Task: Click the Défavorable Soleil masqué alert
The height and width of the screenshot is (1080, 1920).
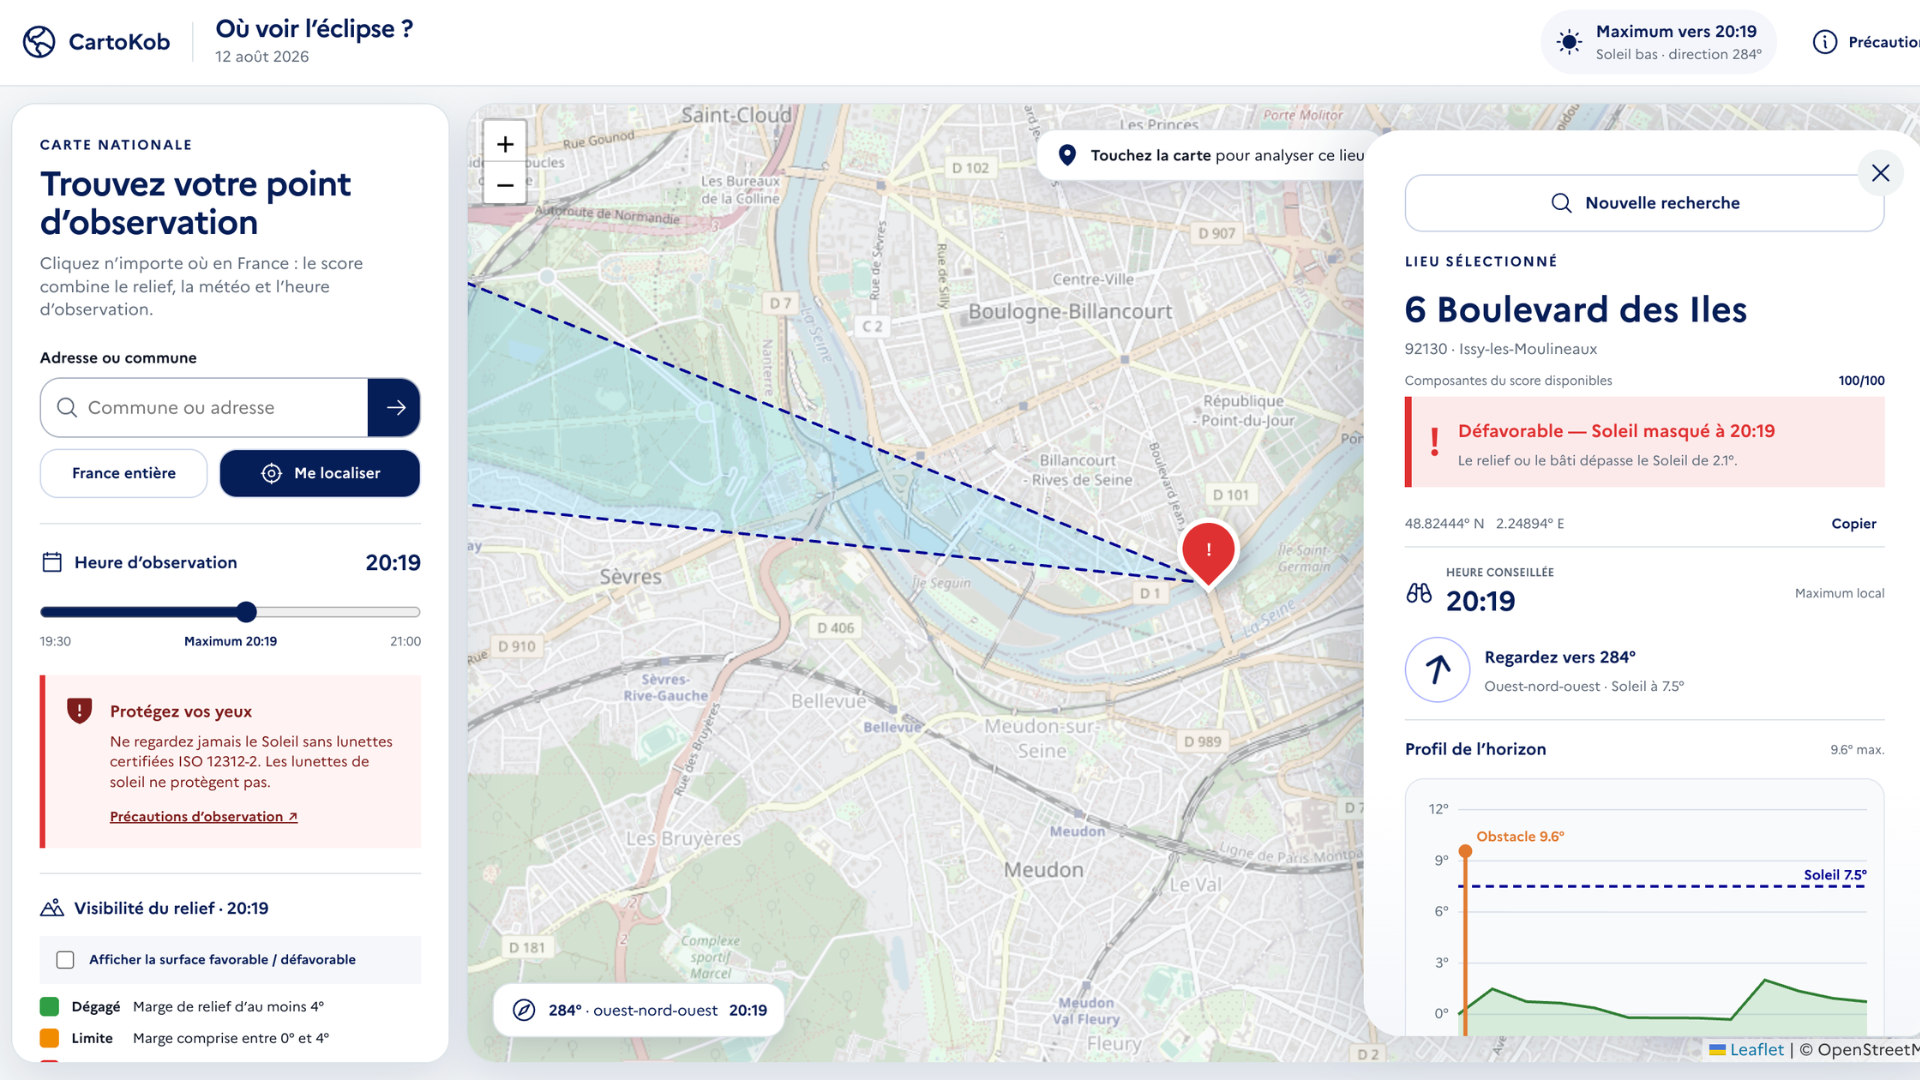Action: click(x=1644, y=442)
